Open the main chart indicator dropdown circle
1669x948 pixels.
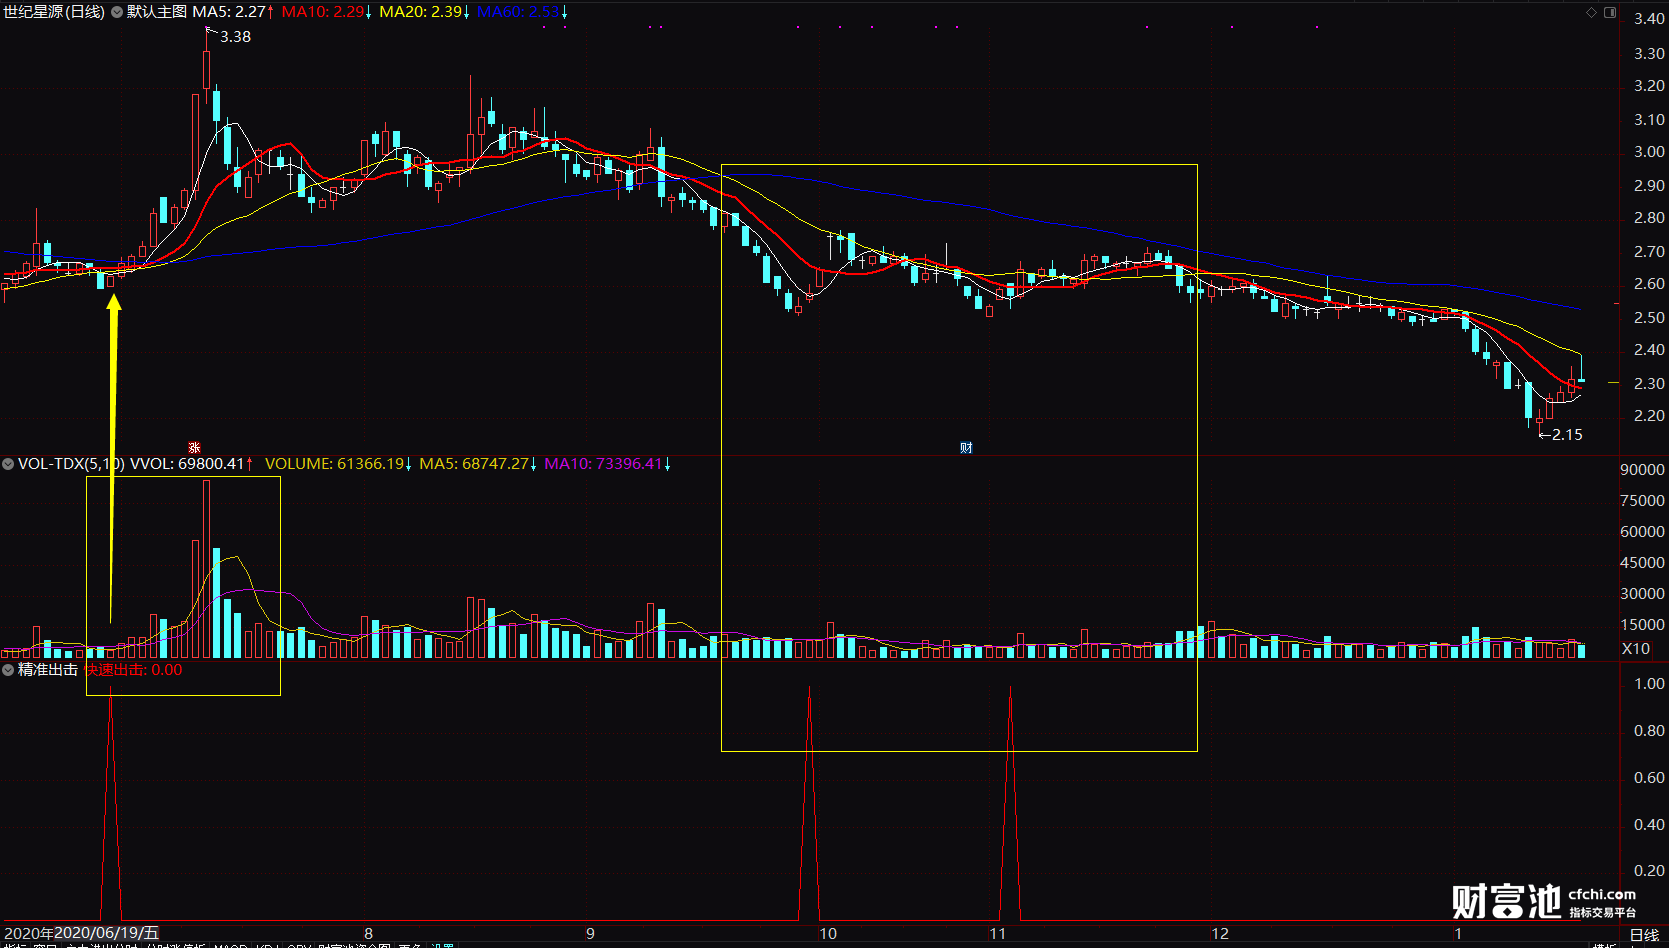pos(117,12)
